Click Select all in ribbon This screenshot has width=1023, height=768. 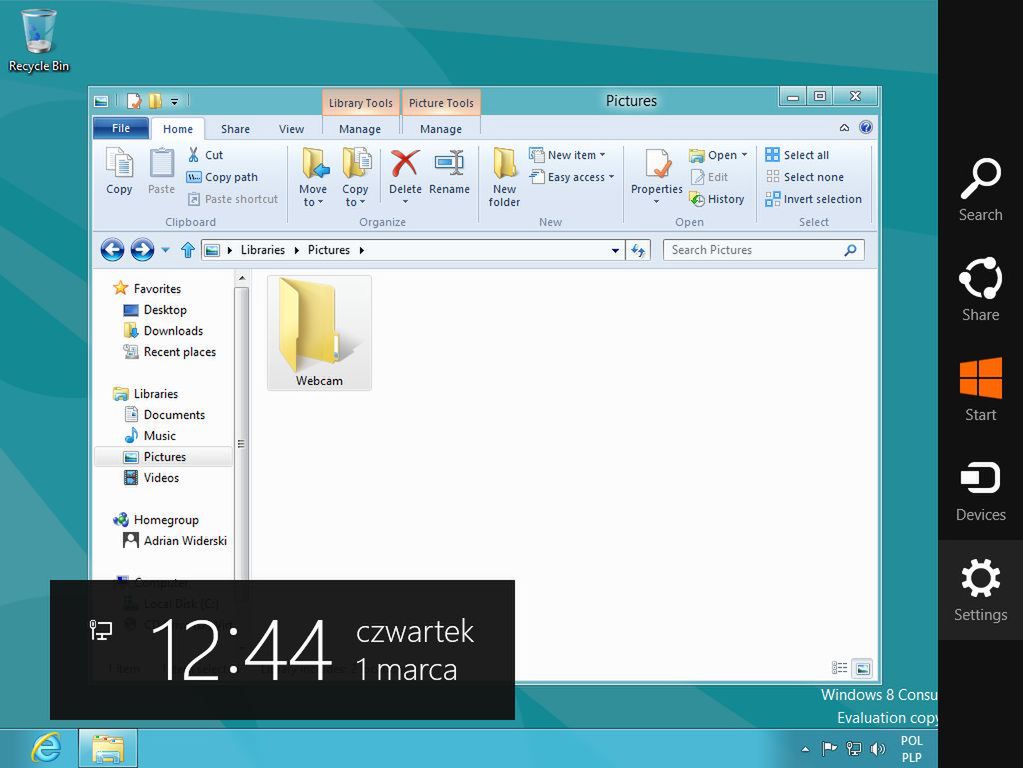[x=797, y=155]
